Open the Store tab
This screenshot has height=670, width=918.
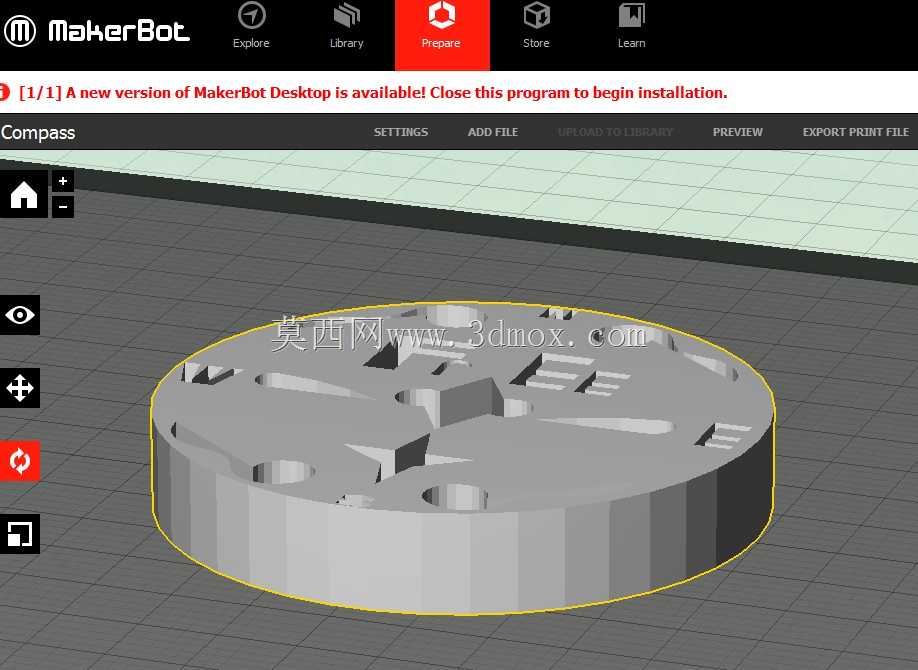pyautogui.click(x=536, y=26)
